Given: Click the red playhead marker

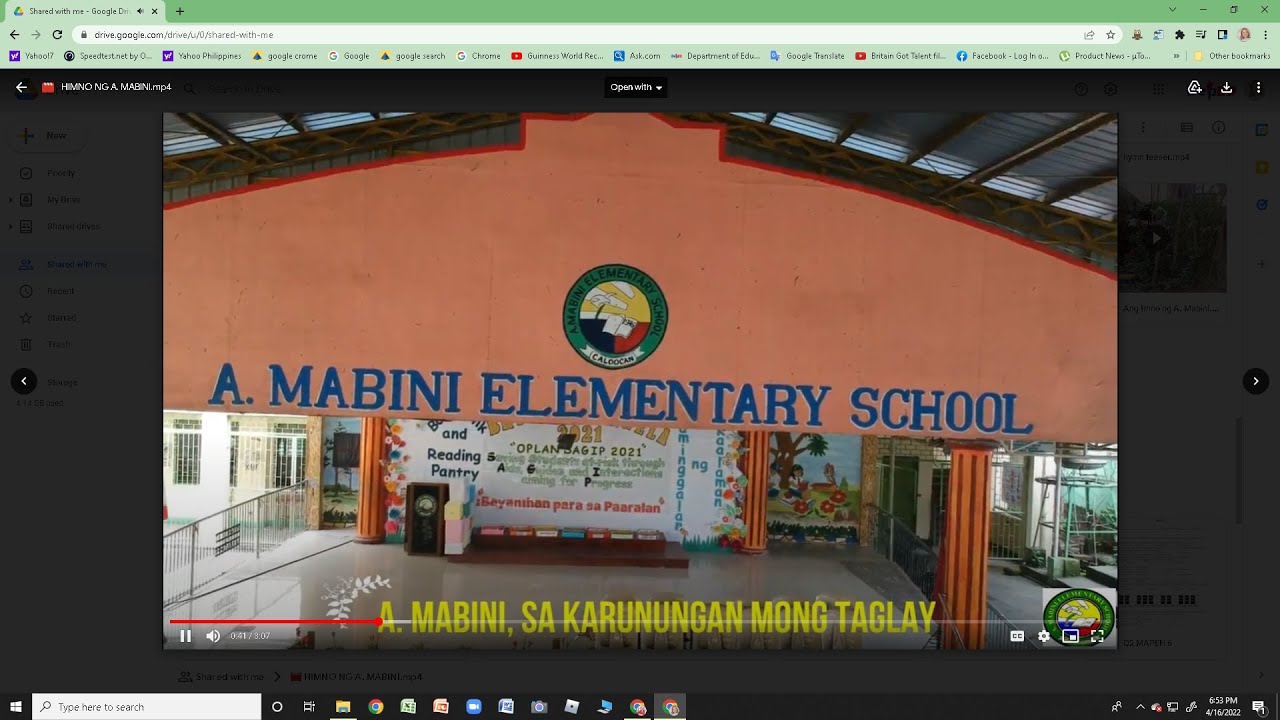Looking at the screenshot, I should (378, 622).
